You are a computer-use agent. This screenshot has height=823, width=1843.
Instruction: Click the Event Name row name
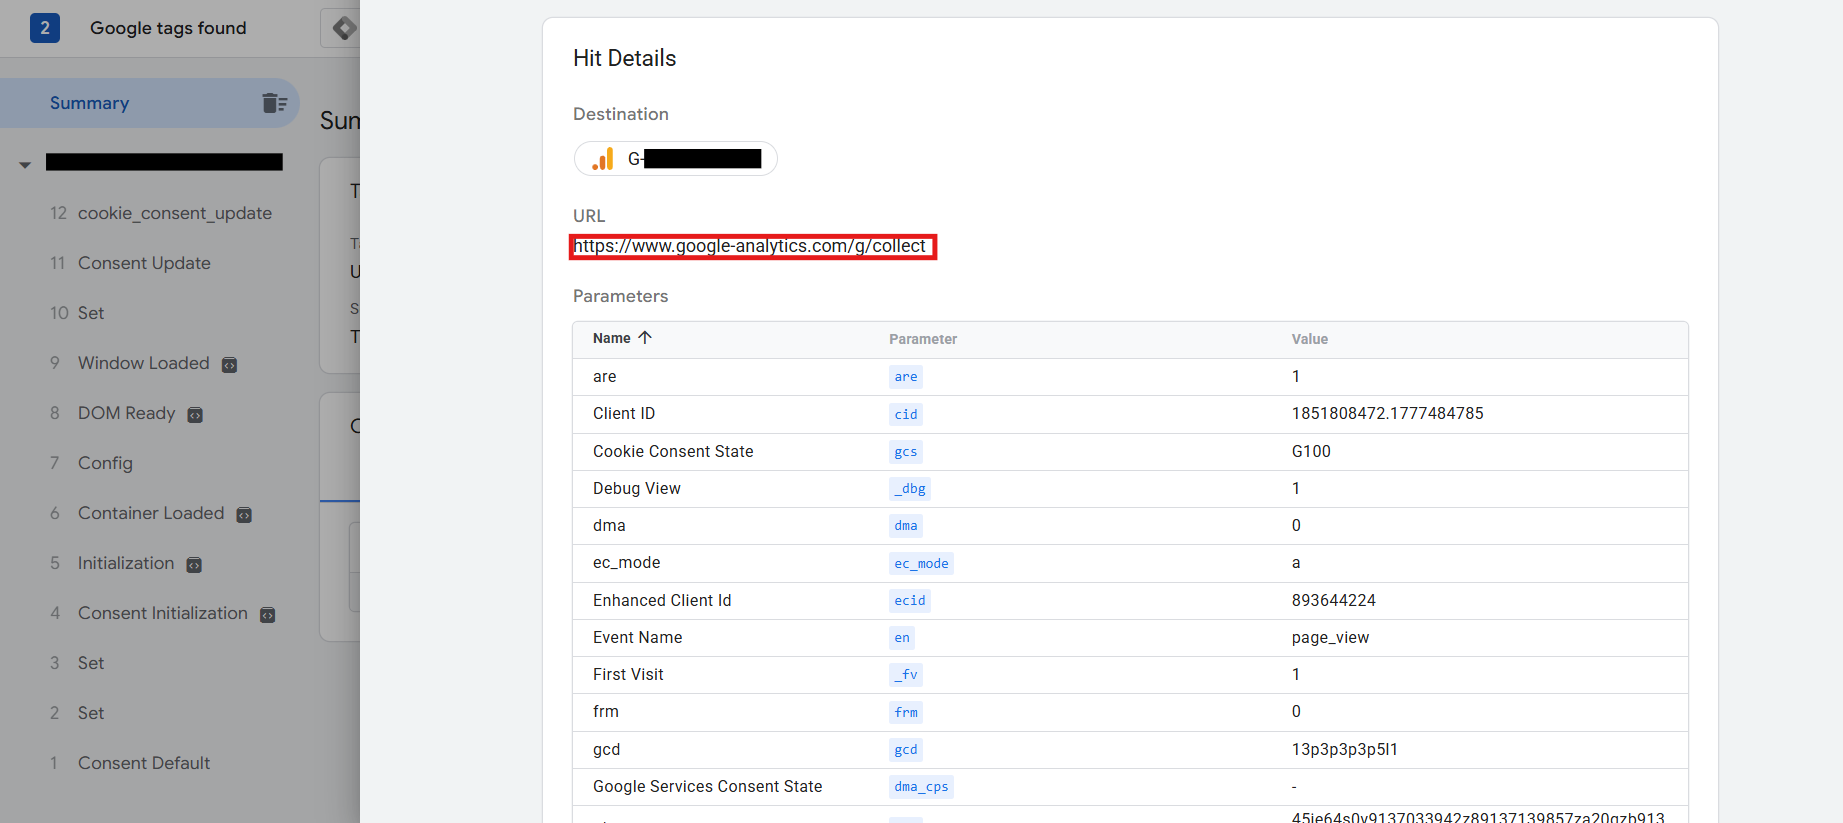click(637, 638)
